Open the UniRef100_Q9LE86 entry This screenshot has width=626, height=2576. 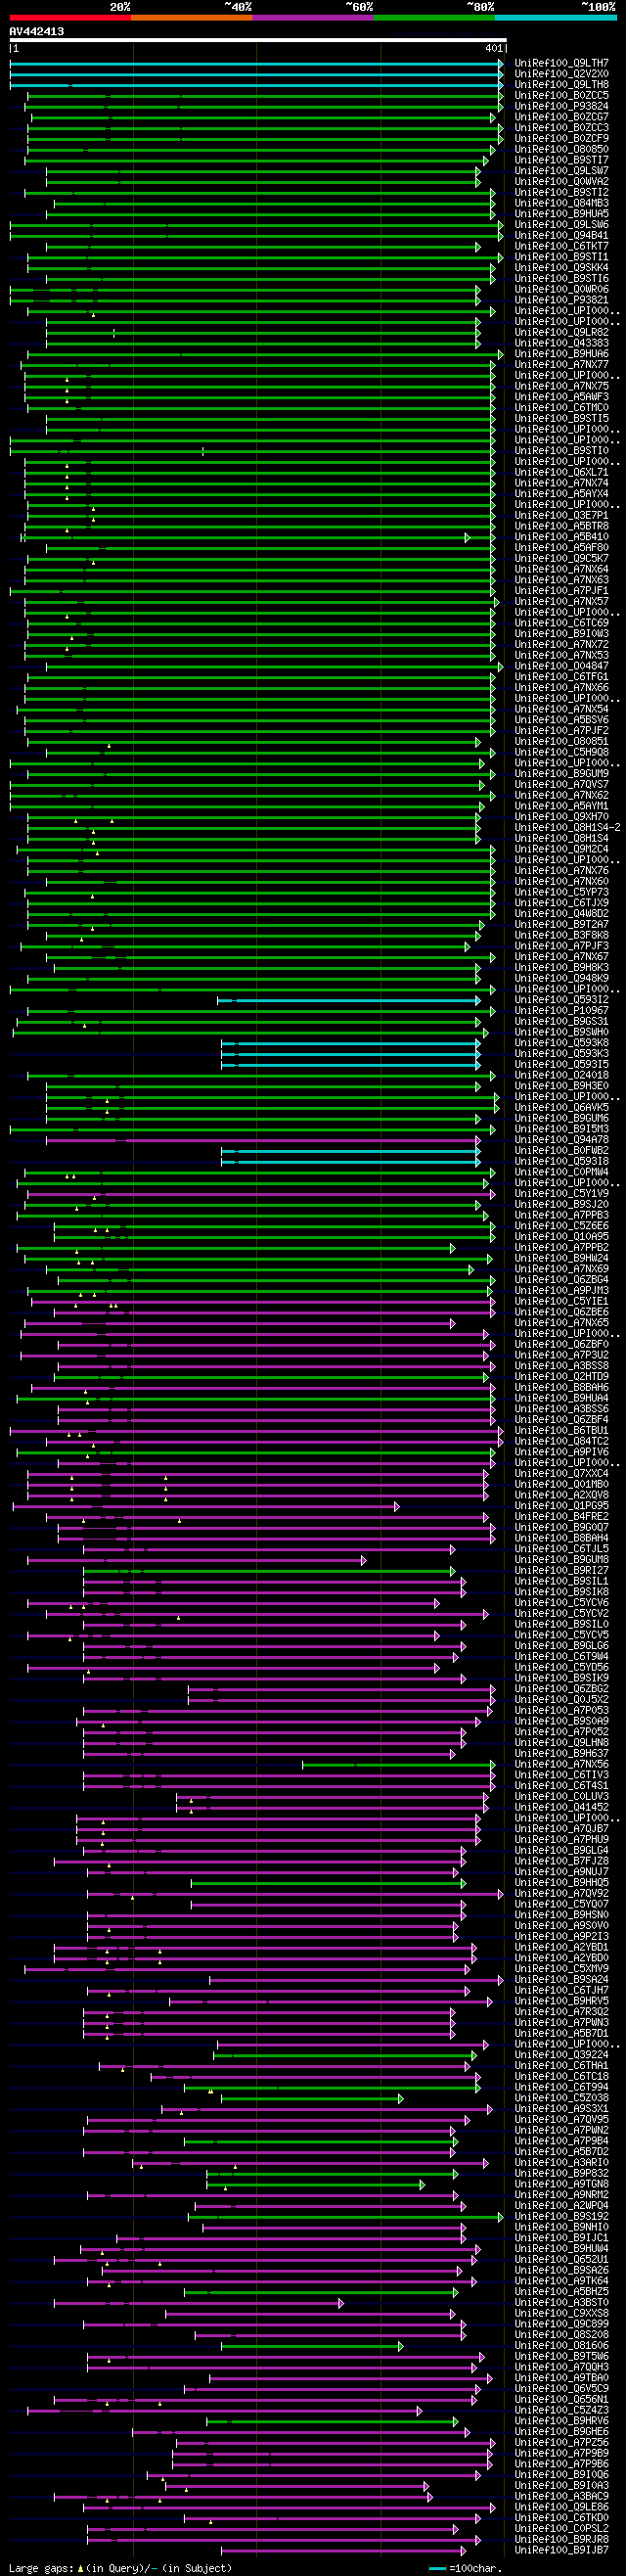(x=561, y=2508)
